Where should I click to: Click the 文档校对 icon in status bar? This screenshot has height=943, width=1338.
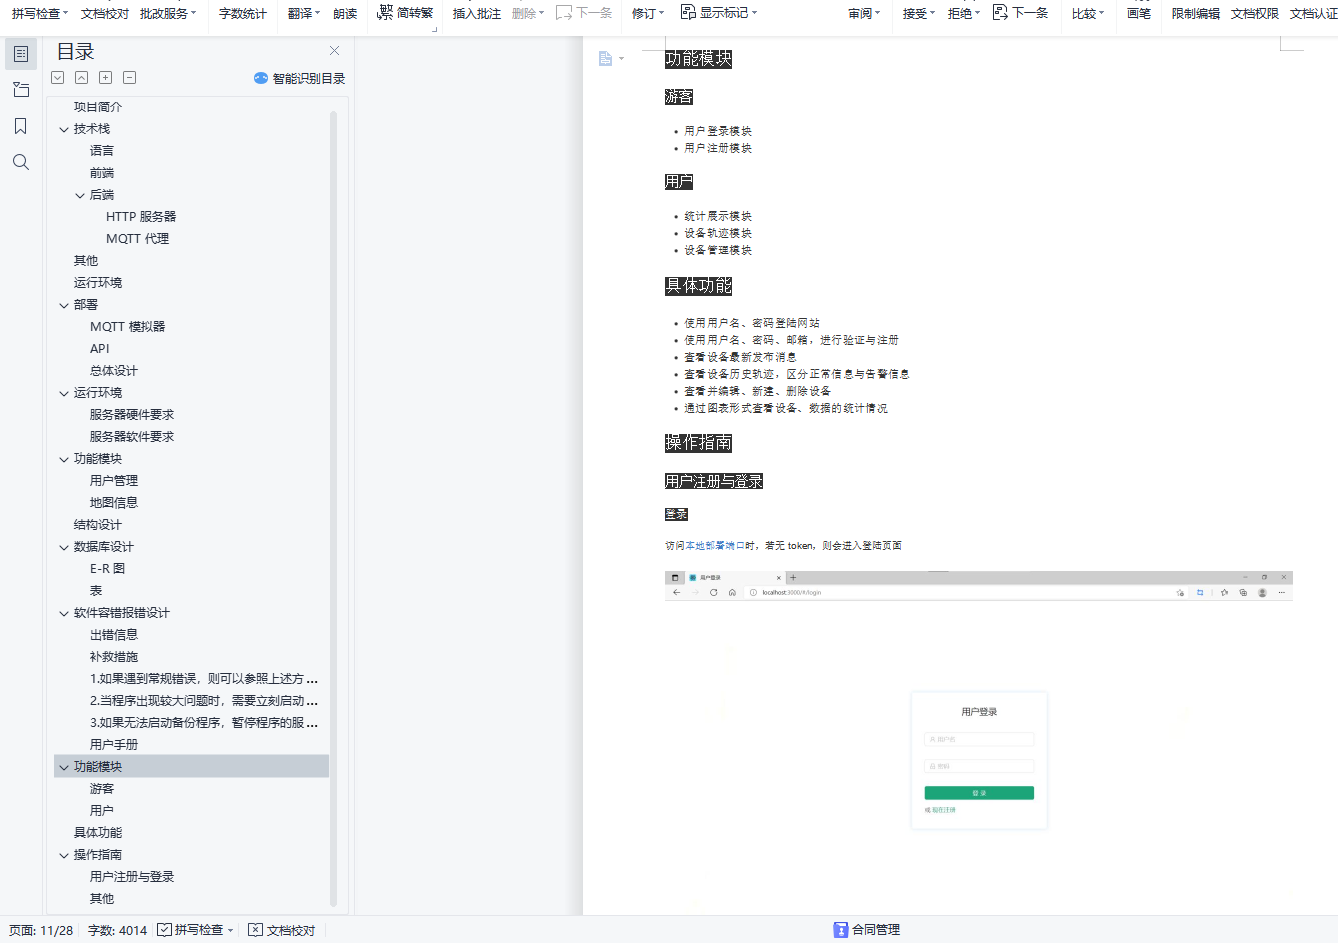pyautogui.click(x=256, y=930)
